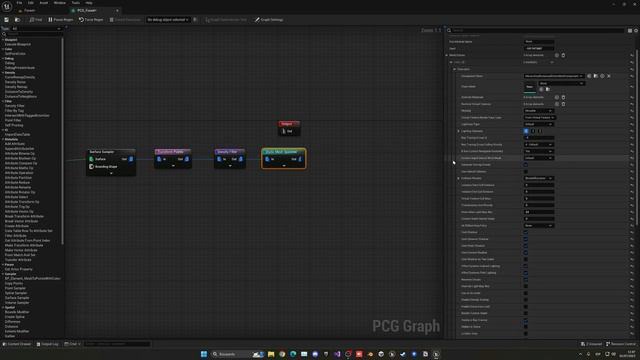Image resolution: width=640 pixels, height=360 pixels.
Task: Open the Edit menu
Action: (x=31, y=3)
